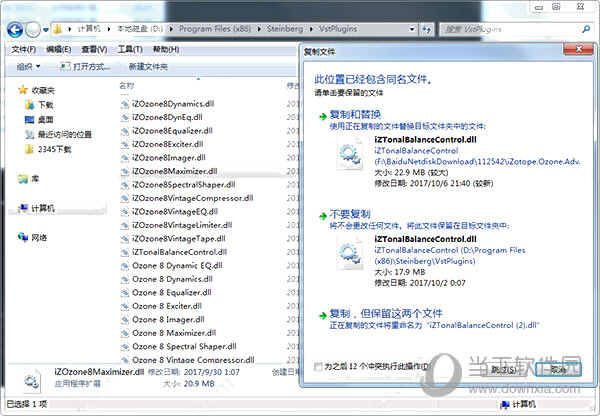The height and width of the screenshot is (416, 600).
Task: Select 最近访问的位置 in navigation pane
Action: tap(58, 134)
